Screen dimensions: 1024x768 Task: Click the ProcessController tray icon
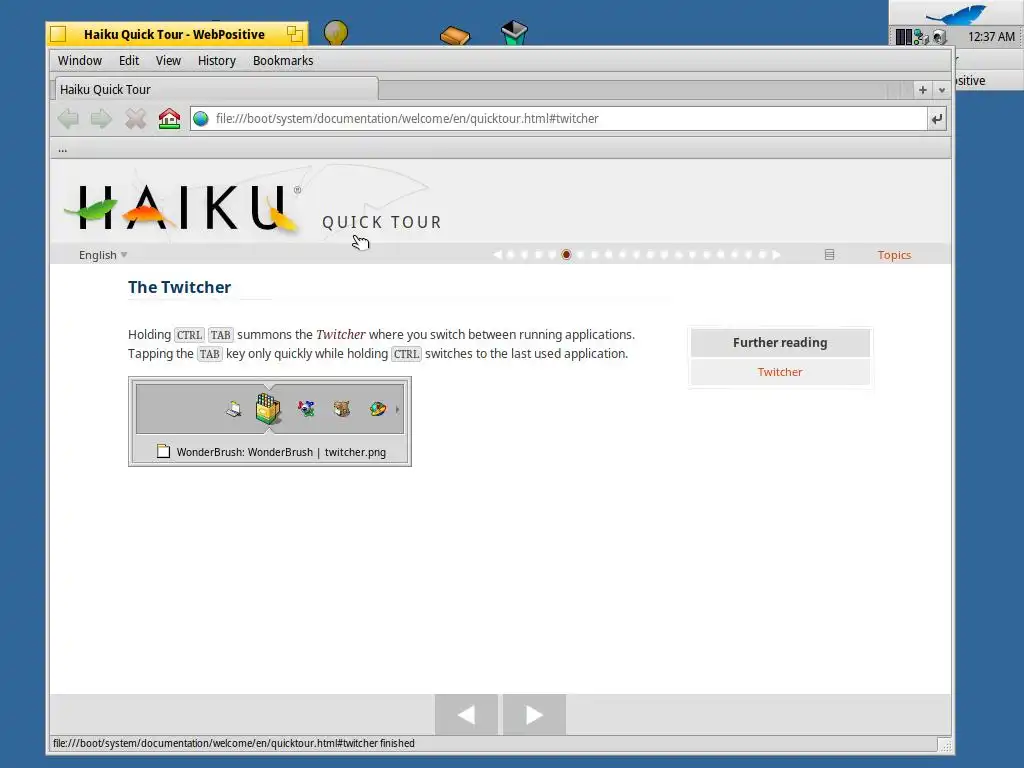pos(903,37)
